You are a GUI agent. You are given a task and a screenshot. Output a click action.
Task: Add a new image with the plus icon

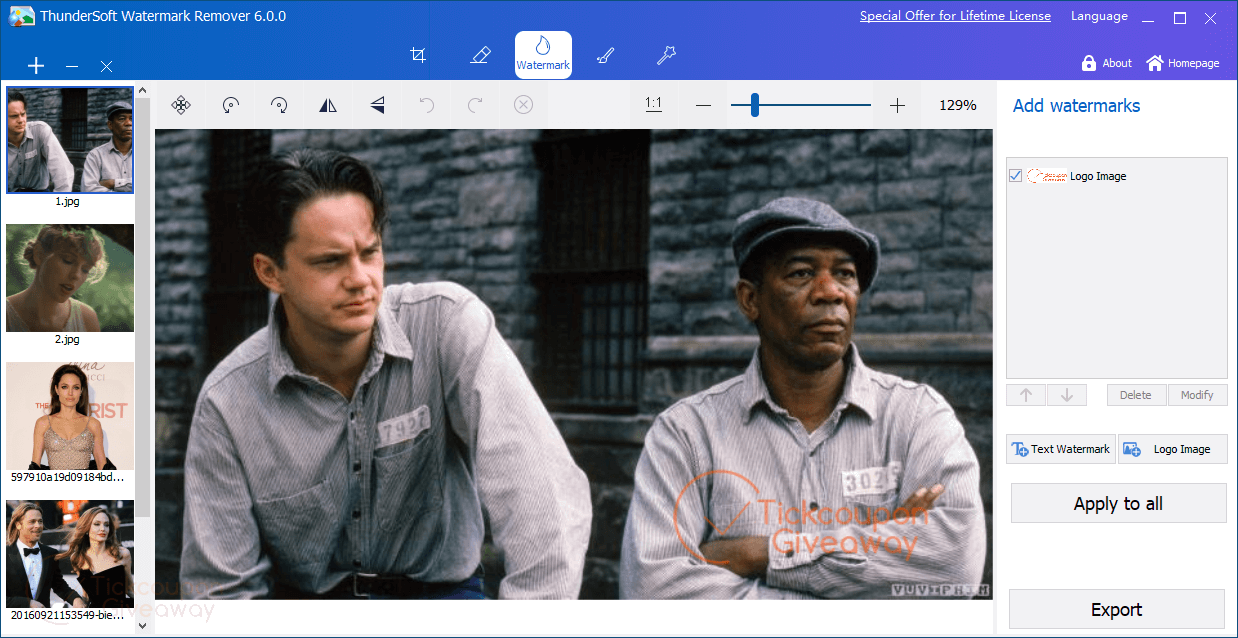click(x=36, y=66)
